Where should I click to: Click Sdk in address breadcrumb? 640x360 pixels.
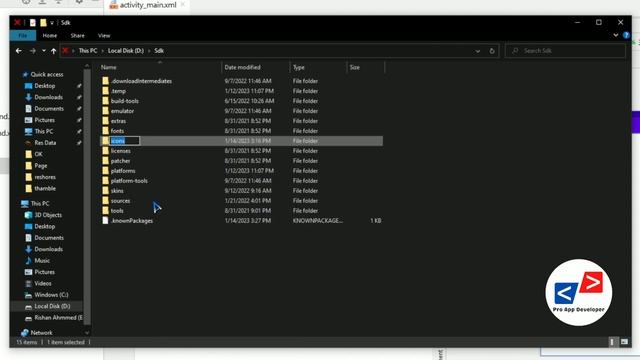[x=159, y=51]
